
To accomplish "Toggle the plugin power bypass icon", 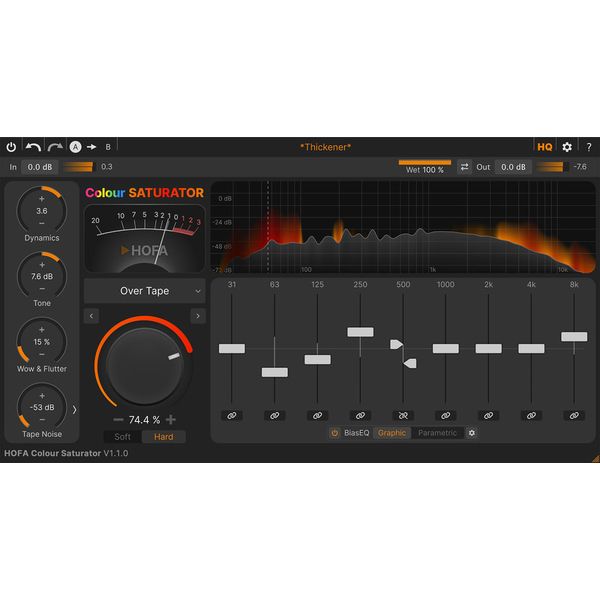I will pos(11,147).
